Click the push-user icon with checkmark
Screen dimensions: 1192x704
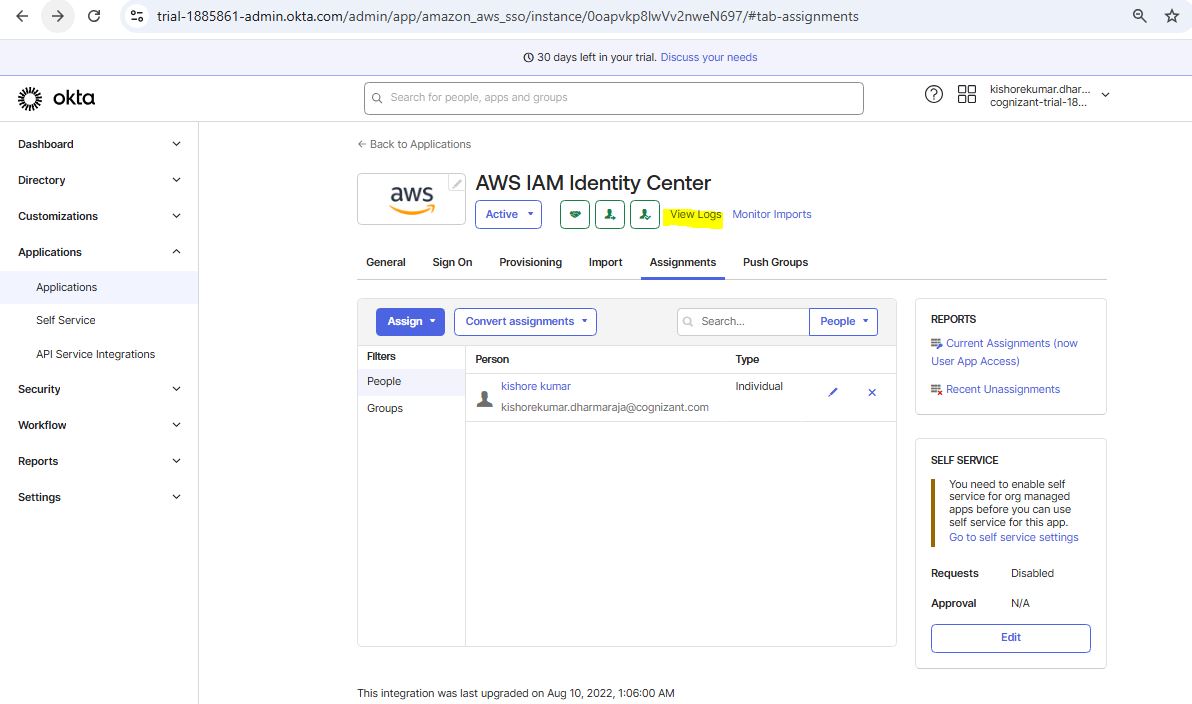pyautogui.click(x=645, y=214)
